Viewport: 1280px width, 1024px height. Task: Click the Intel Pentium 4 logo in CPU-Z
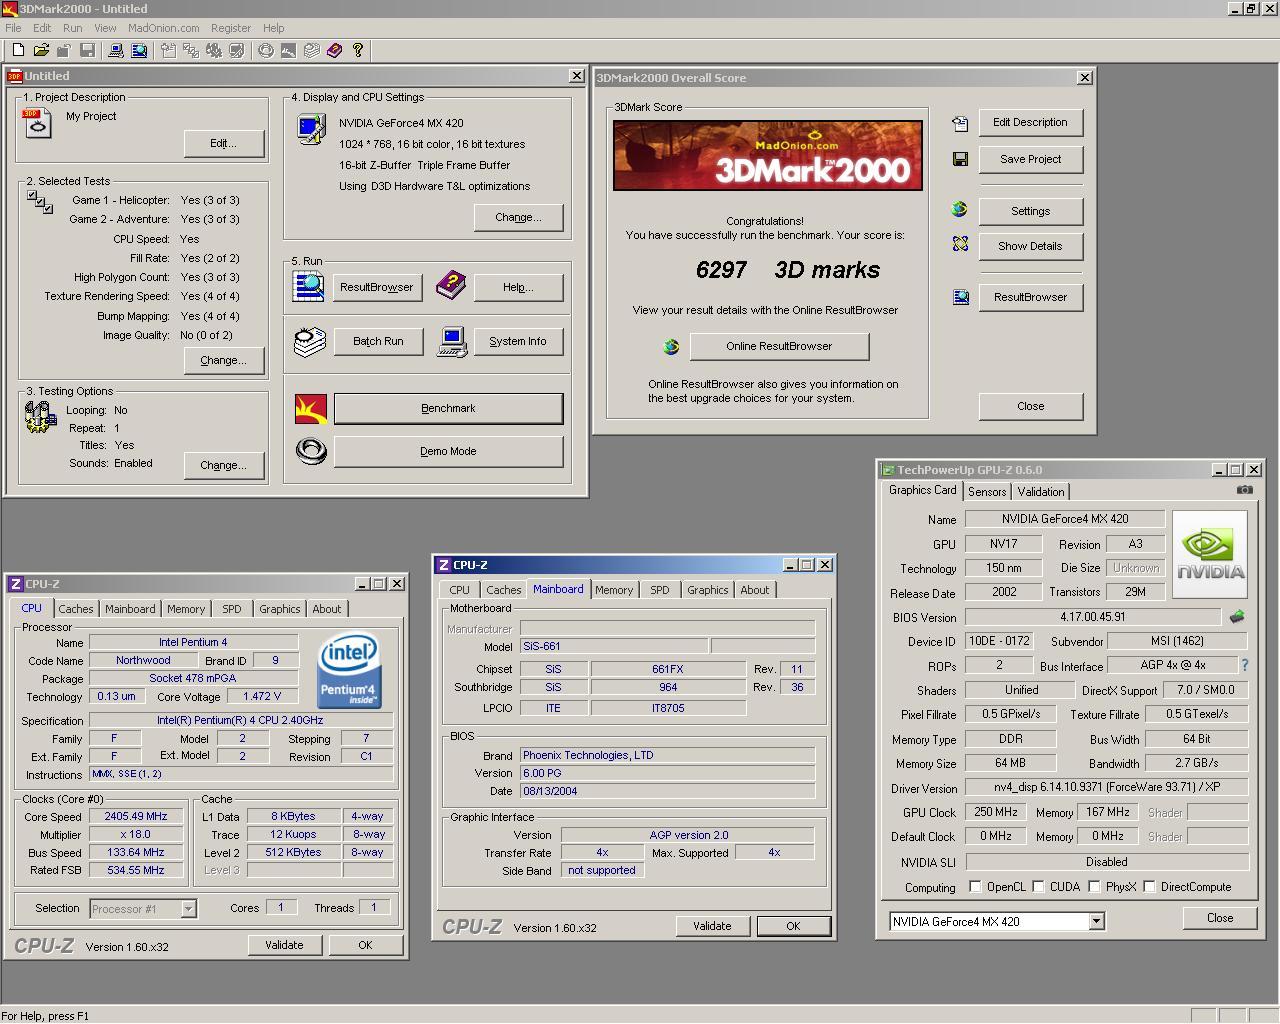pyautogui.click(x=350, y=670)
